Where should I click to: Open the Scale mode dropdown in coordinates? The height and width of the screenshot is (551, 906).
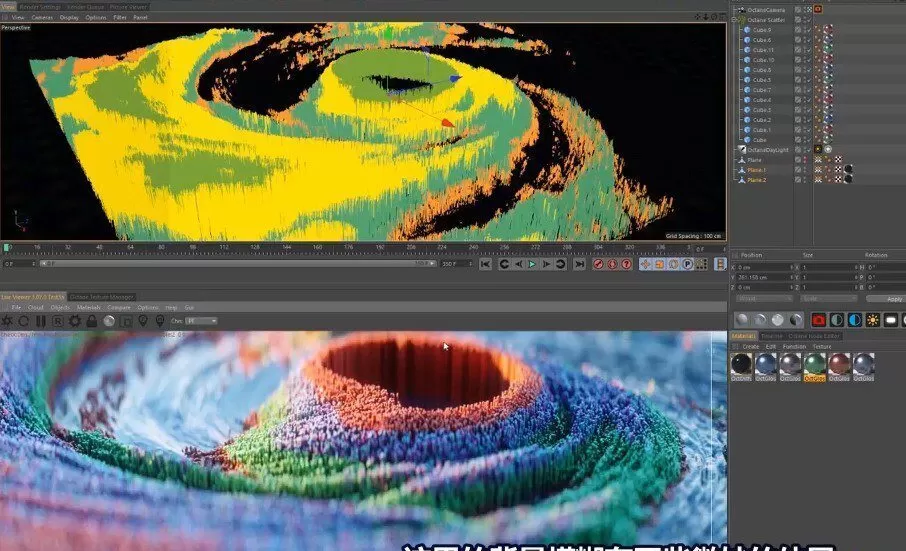click(x=829, y=298)
